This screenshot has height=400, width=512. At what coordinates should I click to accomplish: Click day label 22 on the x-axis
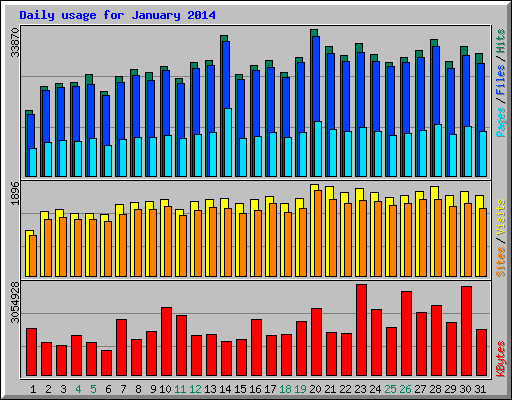click(x=345, y=389)
